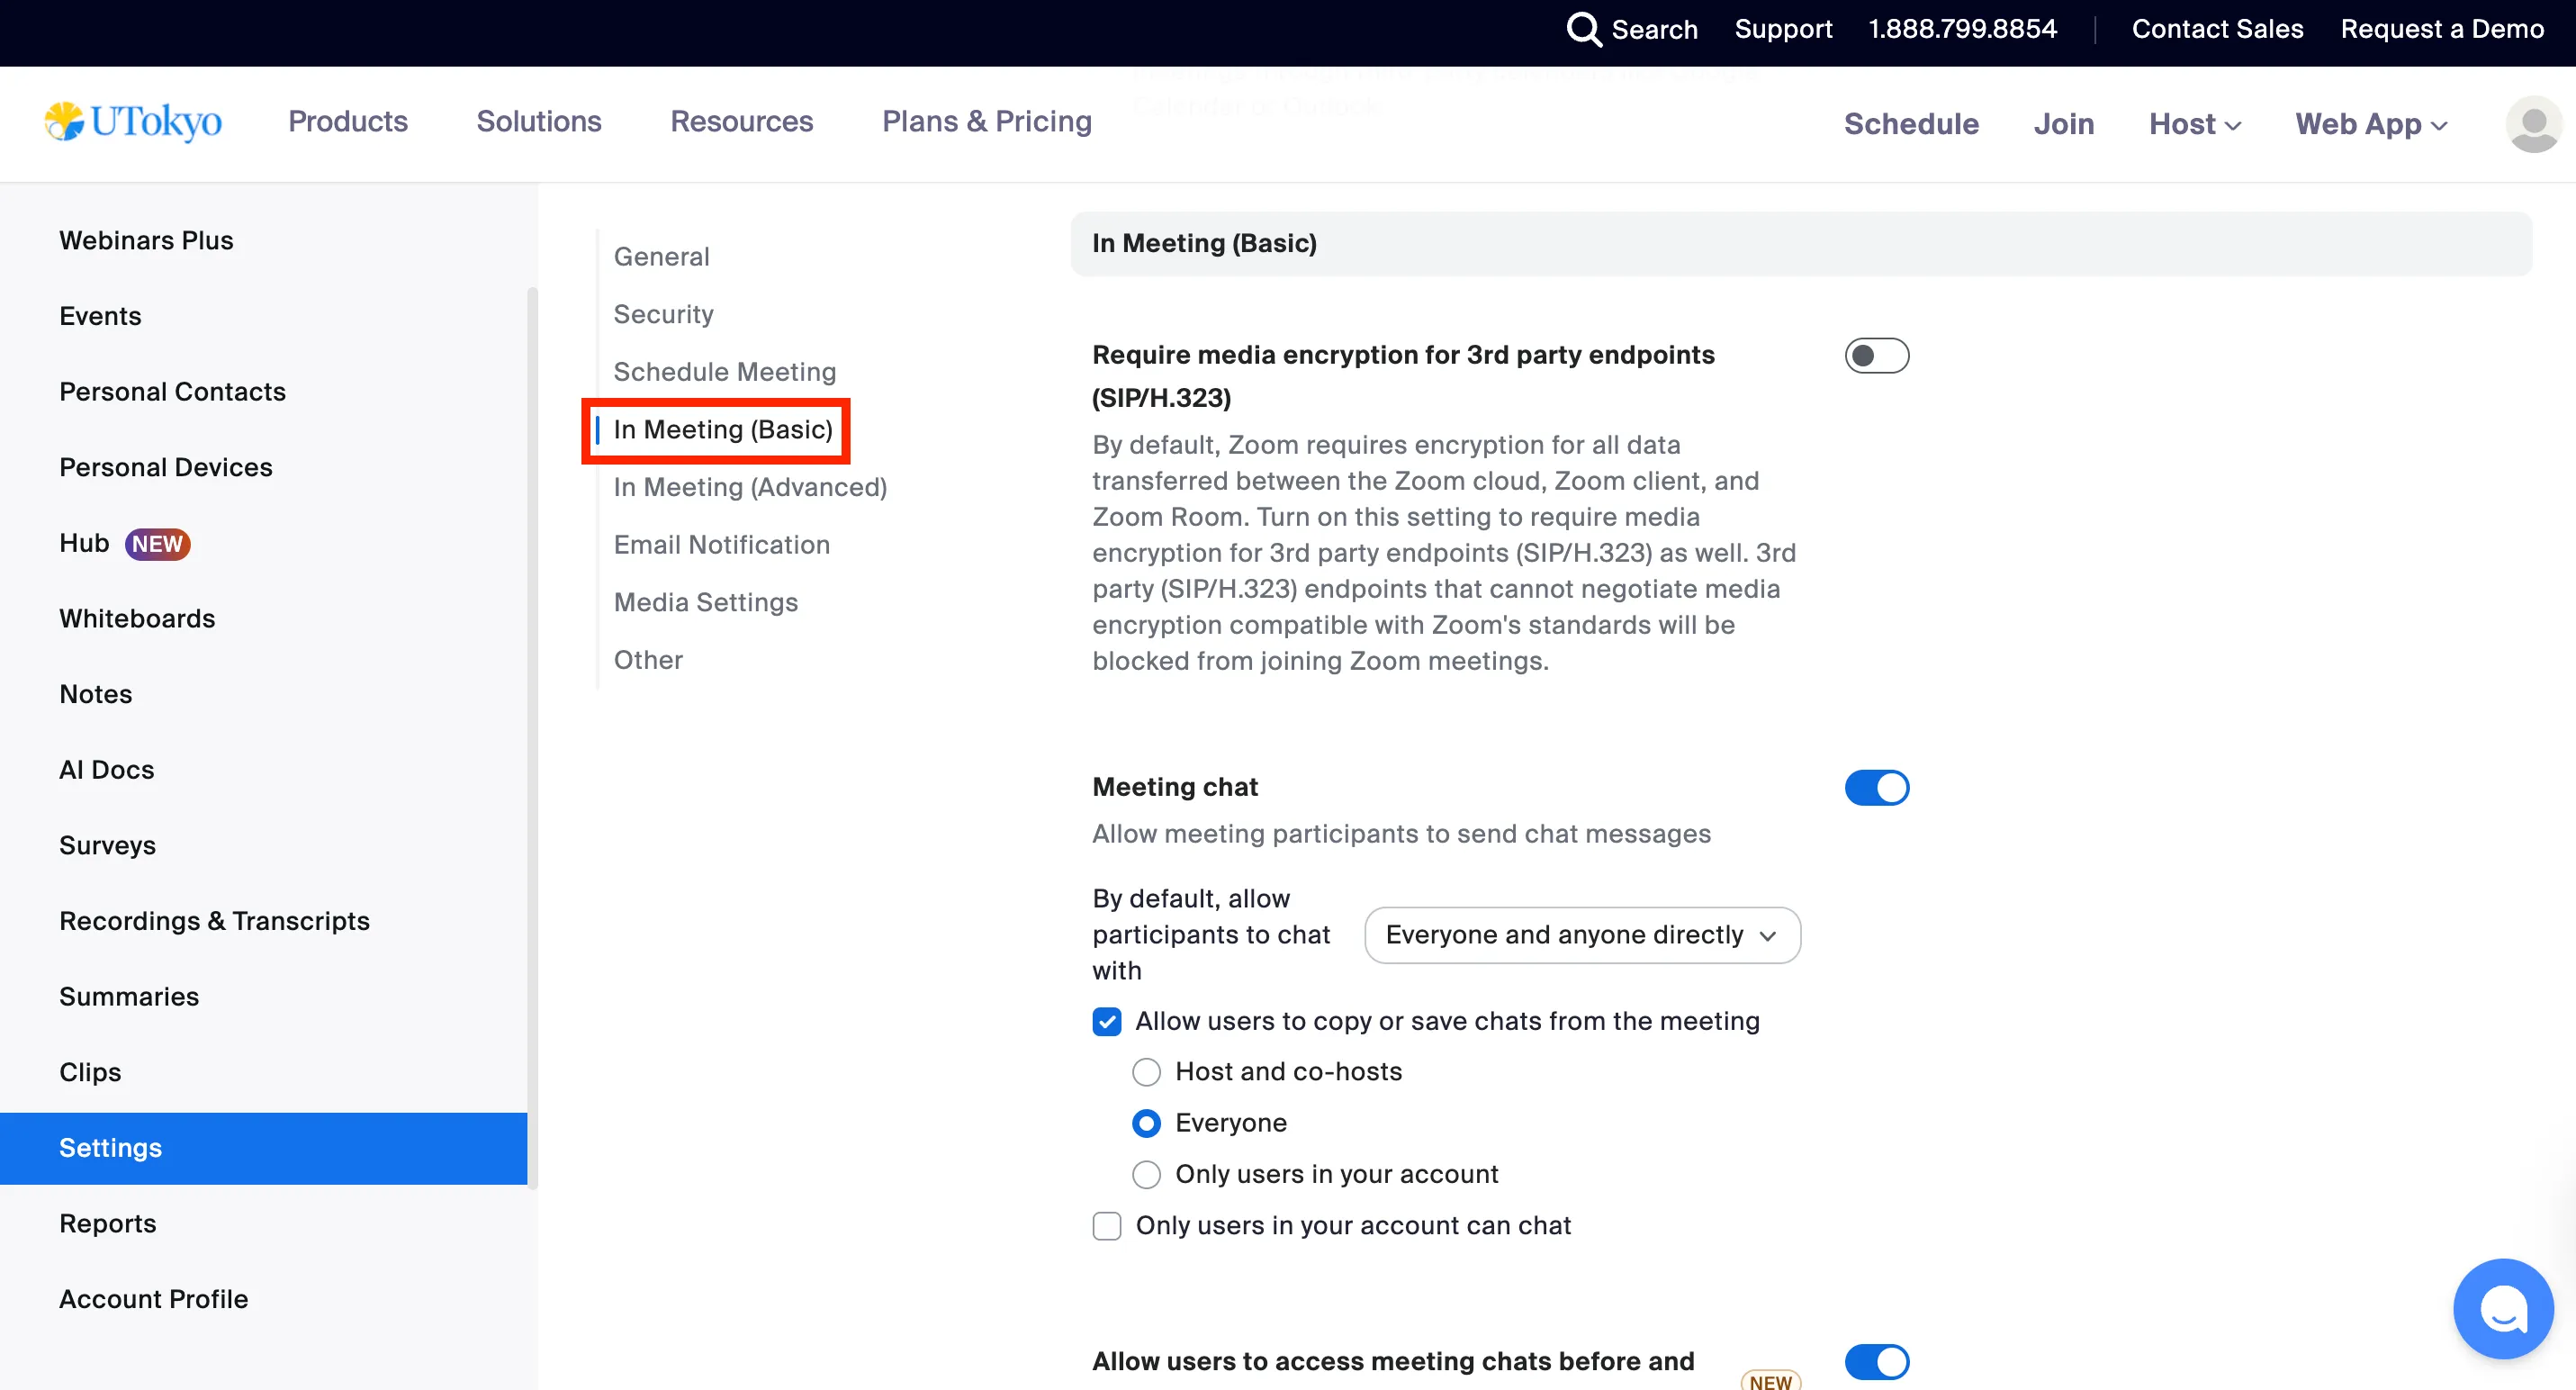
Task: Go to the Security settings tab
Action: tap(663, 314)
